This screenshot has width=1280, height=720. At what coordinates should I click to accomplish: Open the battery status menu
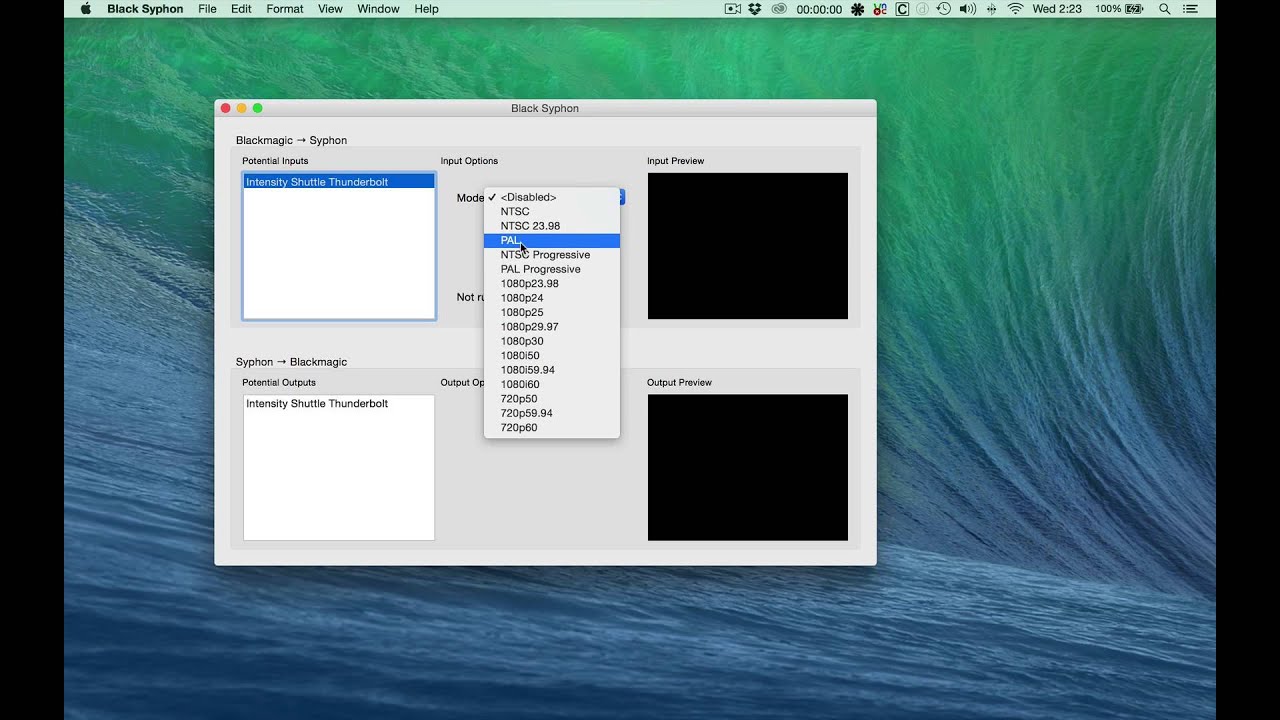pyautogui.click(x=1119, y=9)
